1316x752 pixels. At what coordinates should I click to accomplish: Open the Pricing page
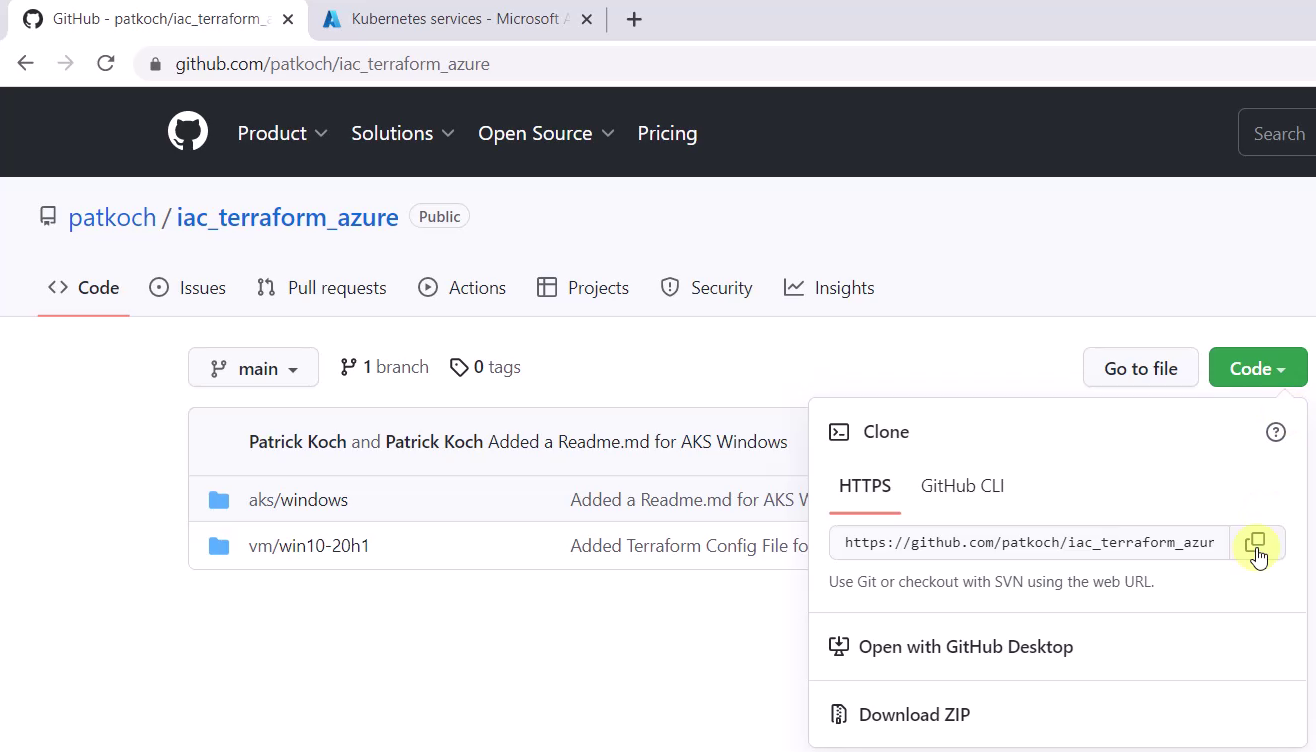point(667,133)
